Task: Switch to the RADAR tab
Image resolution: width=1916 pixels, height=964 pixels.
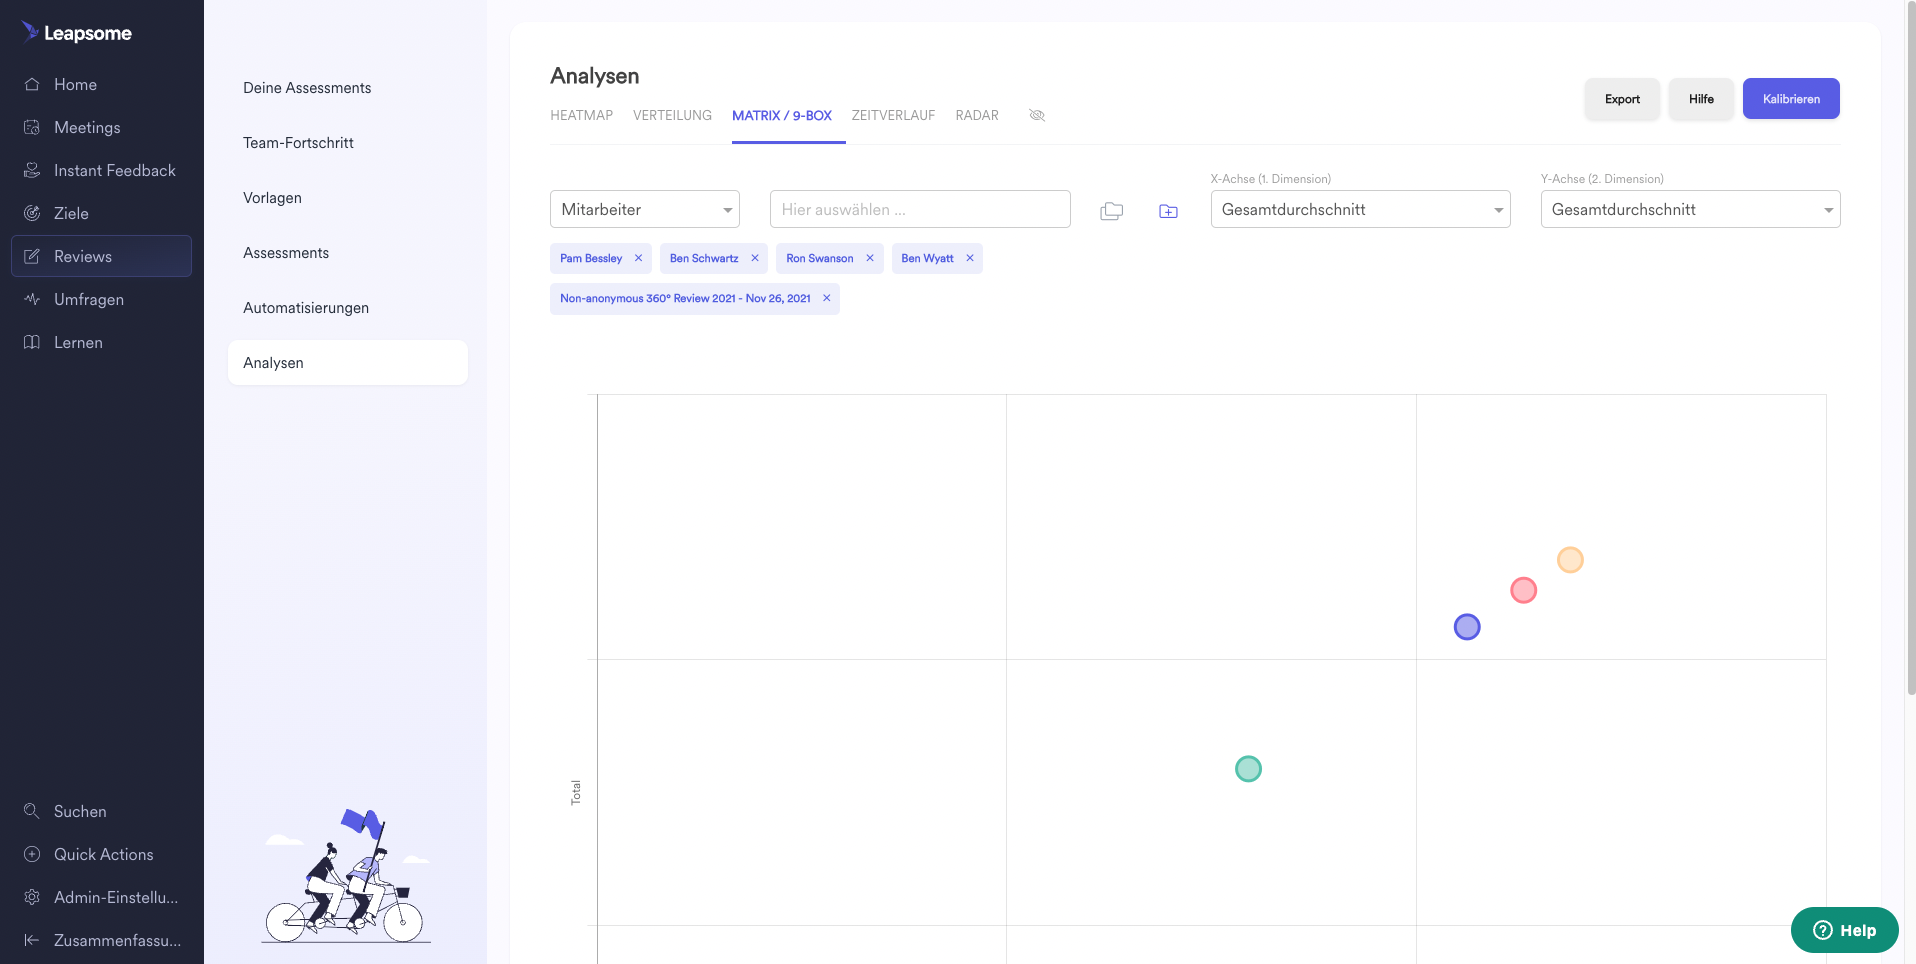Action: (x=977, y=115)
